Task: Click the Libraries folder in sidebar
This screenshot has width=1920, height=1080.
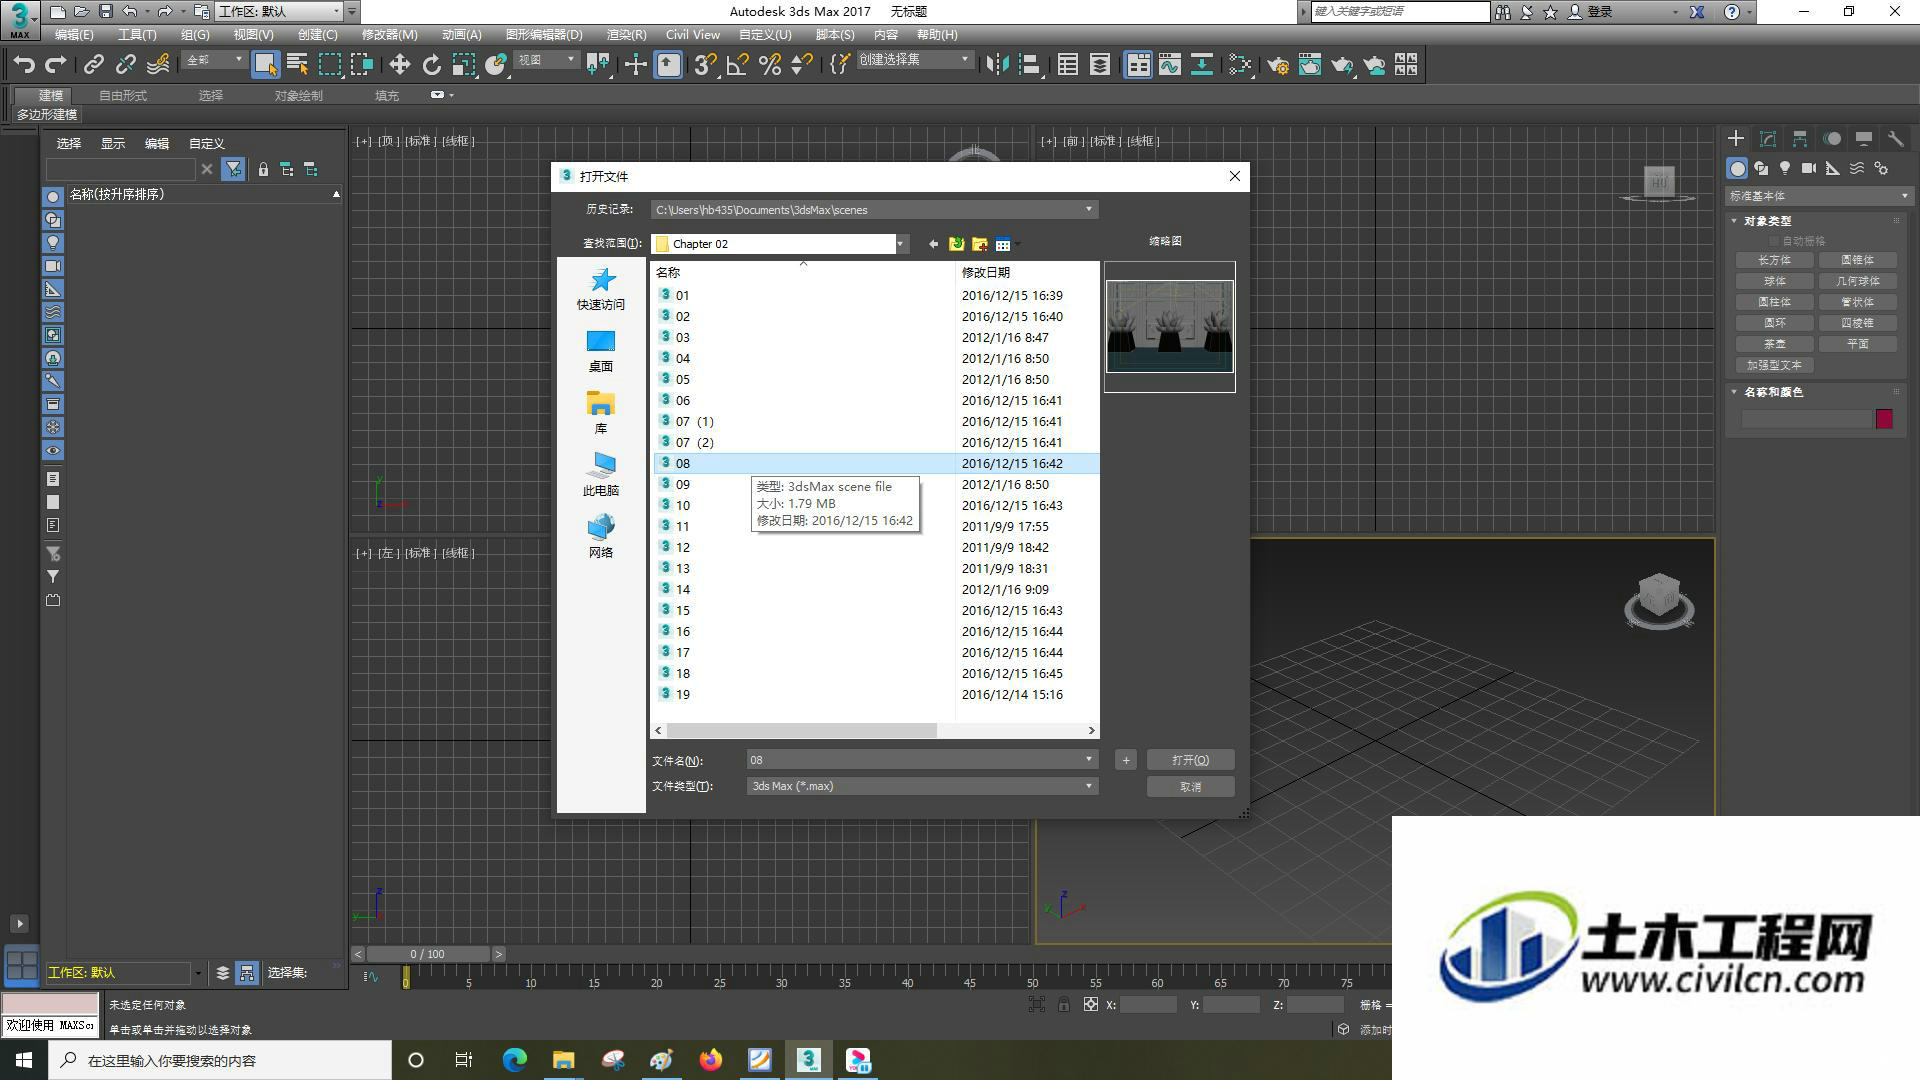Action: pos(600,413)
